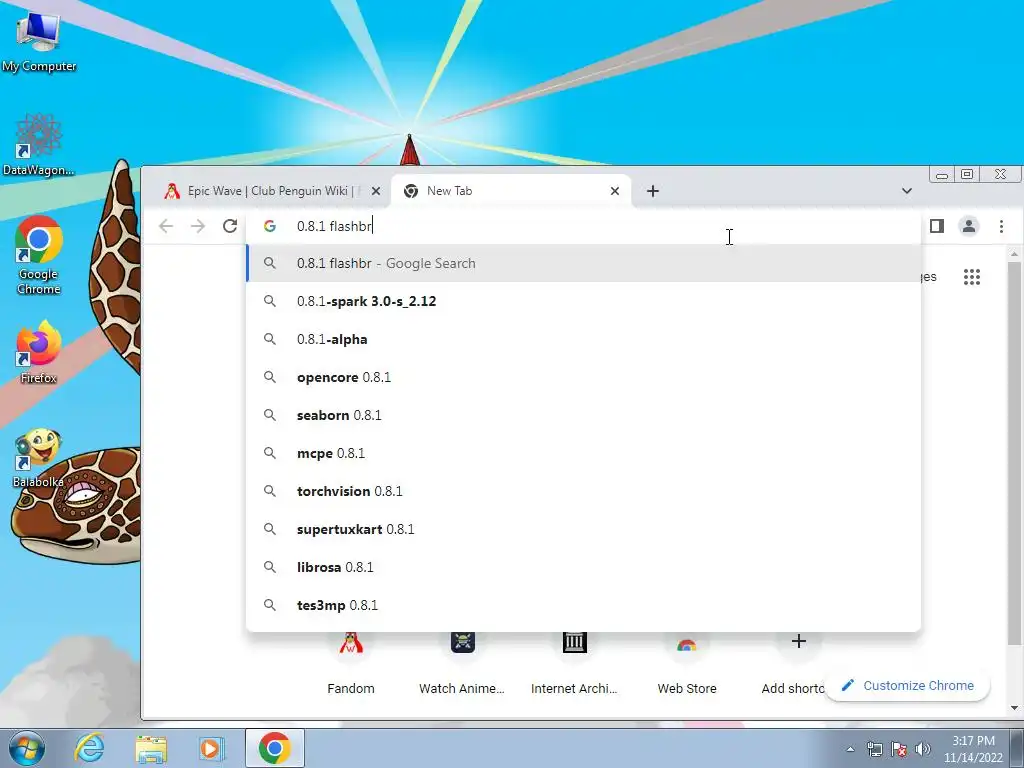Screen dimensions: 1024x768
Task: Launch Internet Explorer from taskbar
Action: [88, 748]
